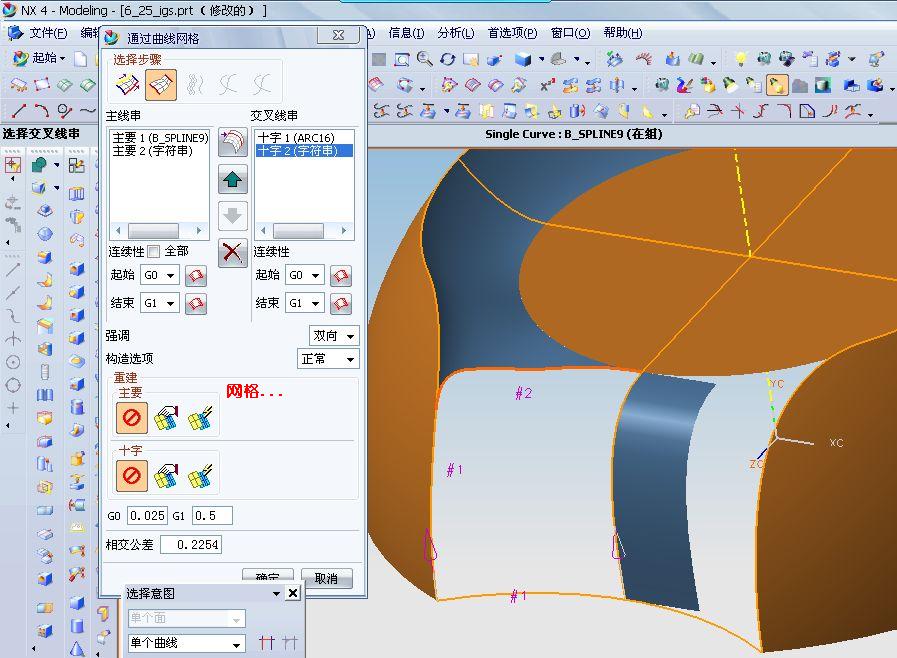
Task: Close the 通过曲线网格 dialog
Action: click(x=339, y=35)
